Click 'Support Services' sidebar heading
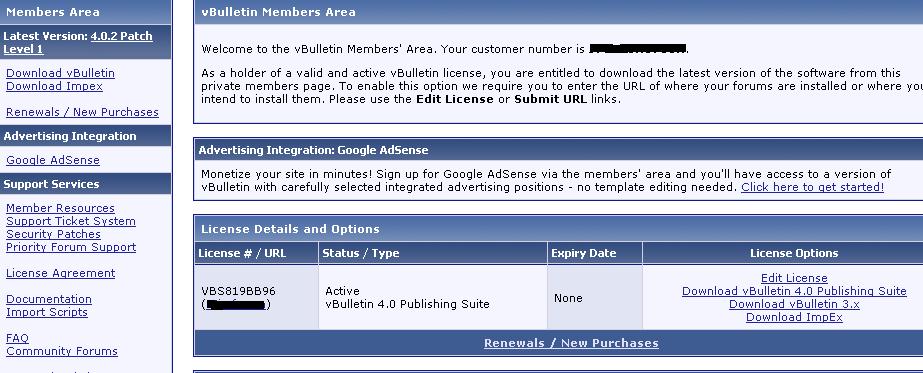The image size is (923, 373). coord(51,184)
